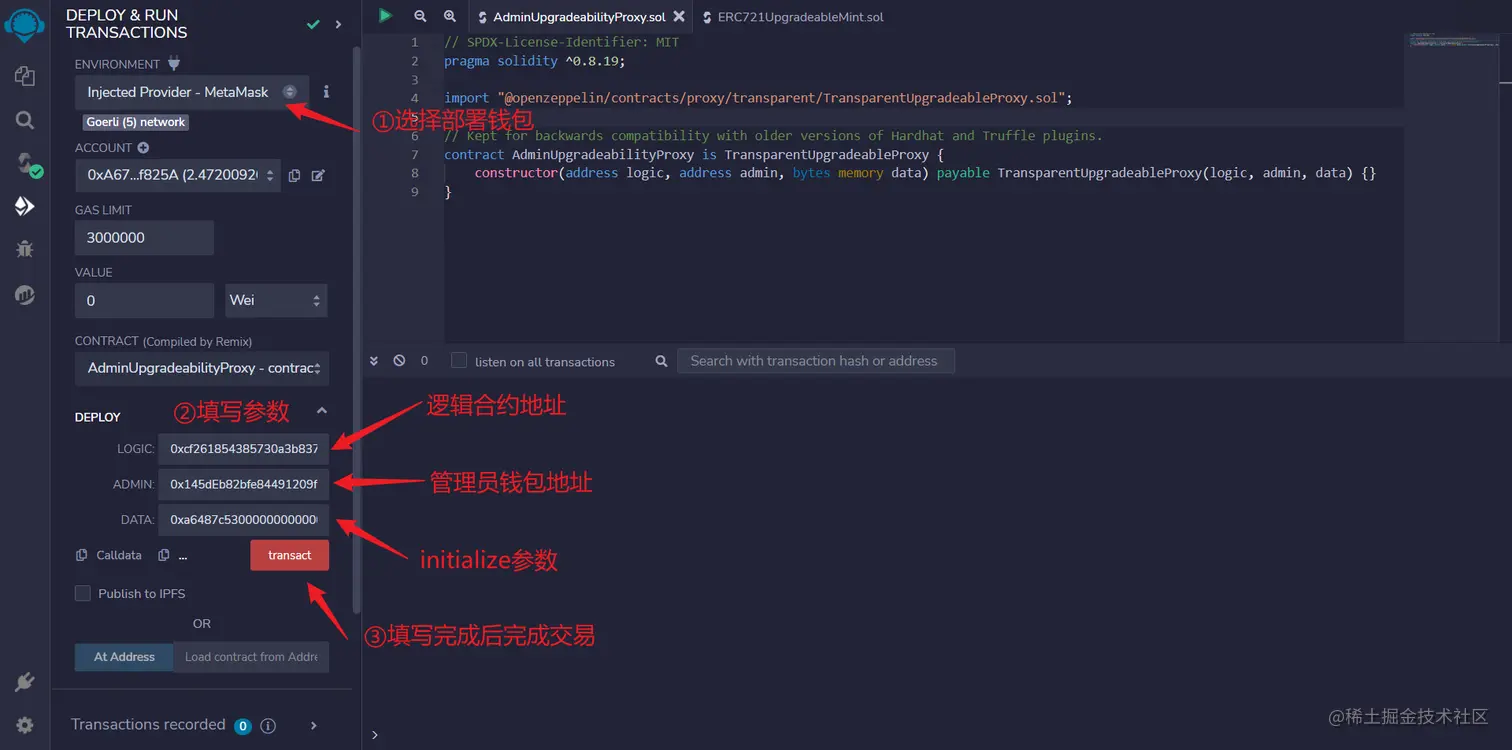Collapse the side panel with header chevron

pos(339,24)
